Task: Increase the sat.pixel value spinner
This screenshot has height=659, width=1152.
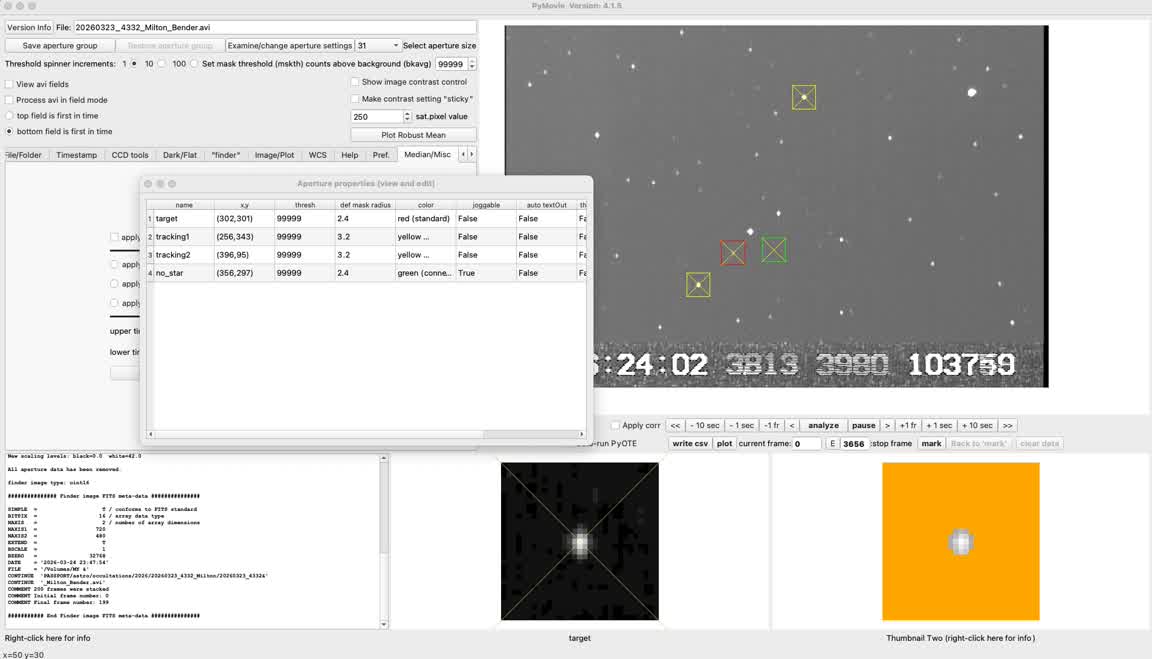Action: pyautogui.click(x=407, y=114)
